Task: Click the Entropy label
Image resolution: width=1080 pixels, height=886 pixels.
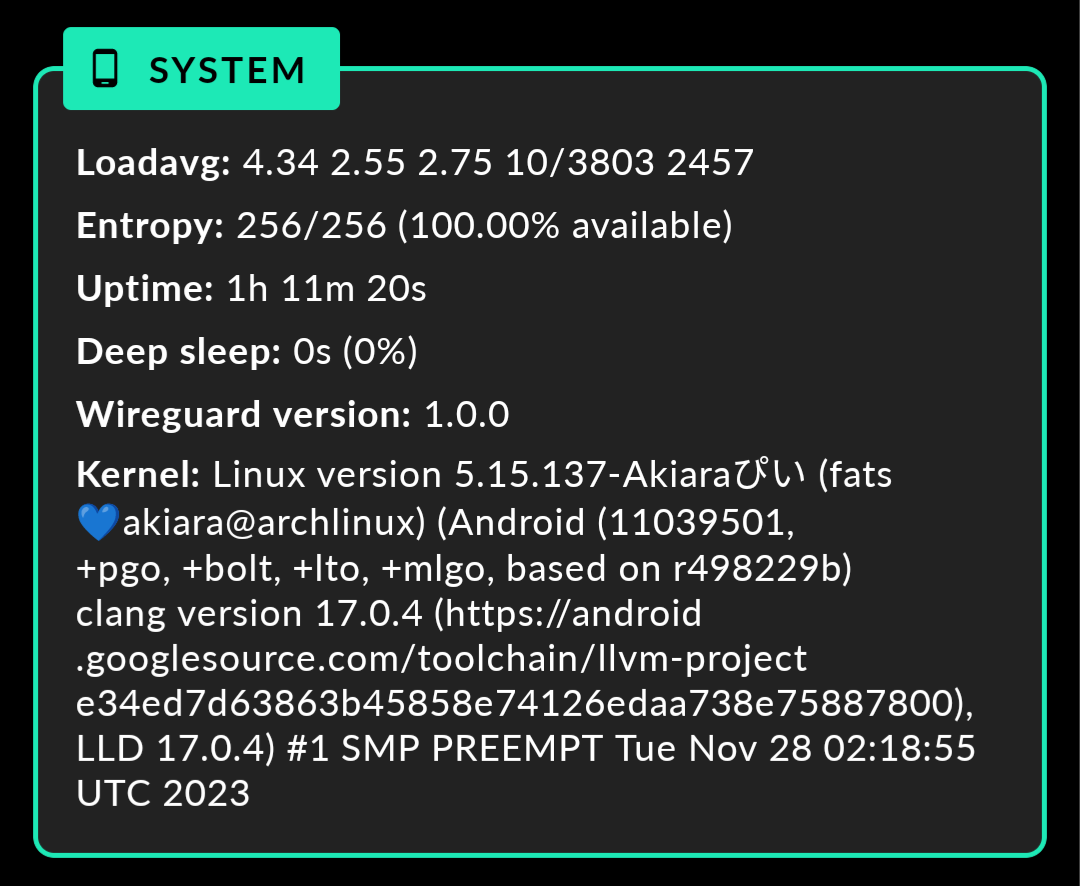Action: click(x=150, y=227)
